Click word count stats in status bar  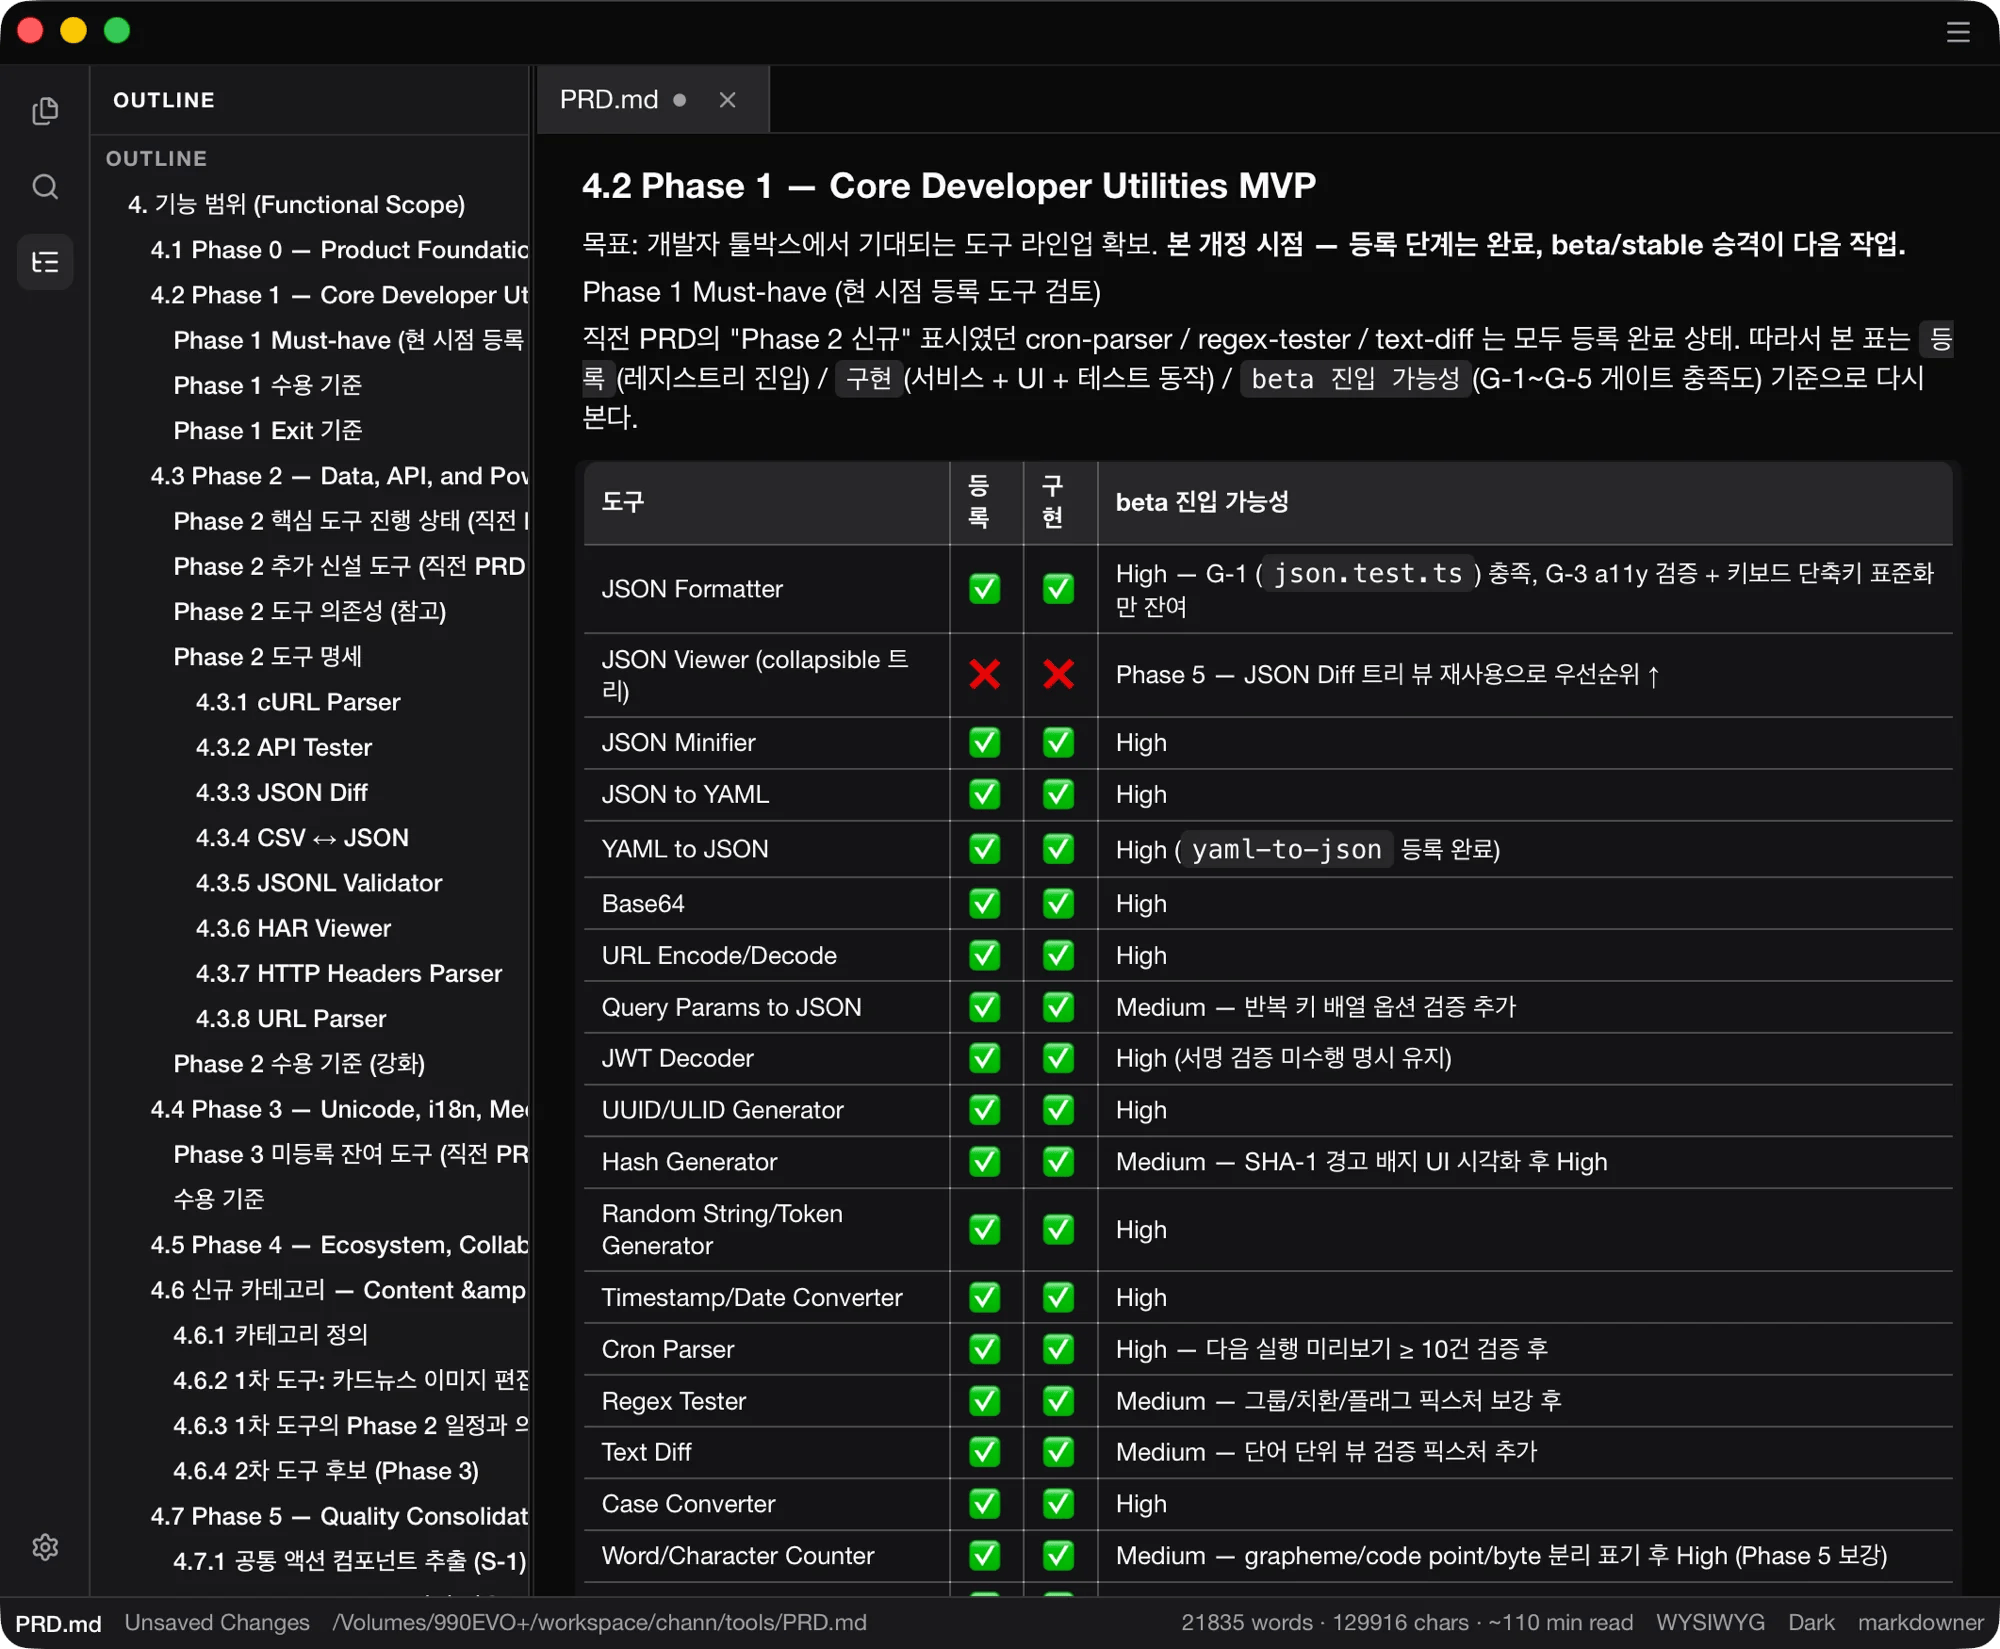(x=1407, y=1622)
